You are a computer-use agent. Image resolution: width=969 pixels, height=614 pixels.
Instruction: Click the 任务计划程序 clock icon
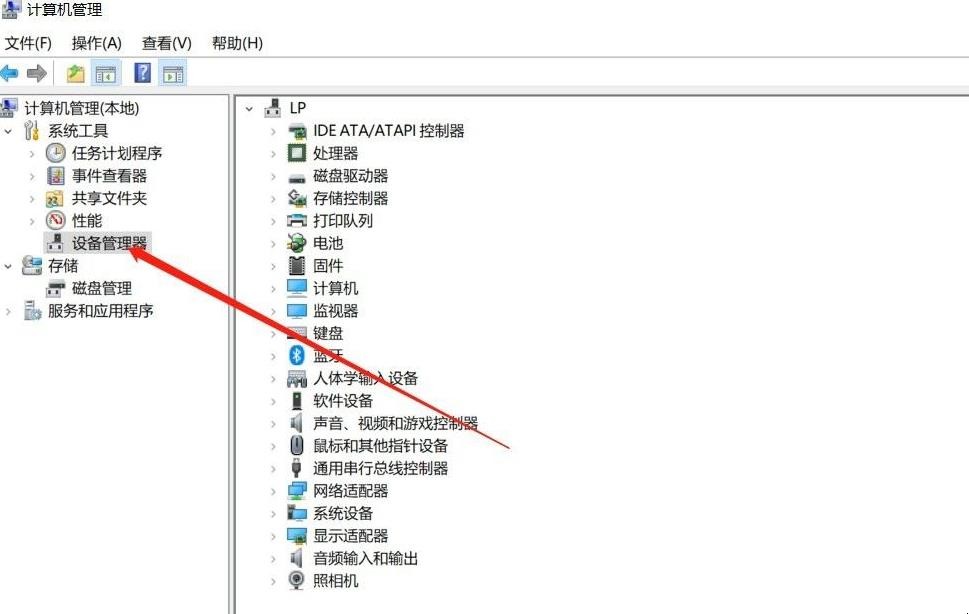point(56,153)
